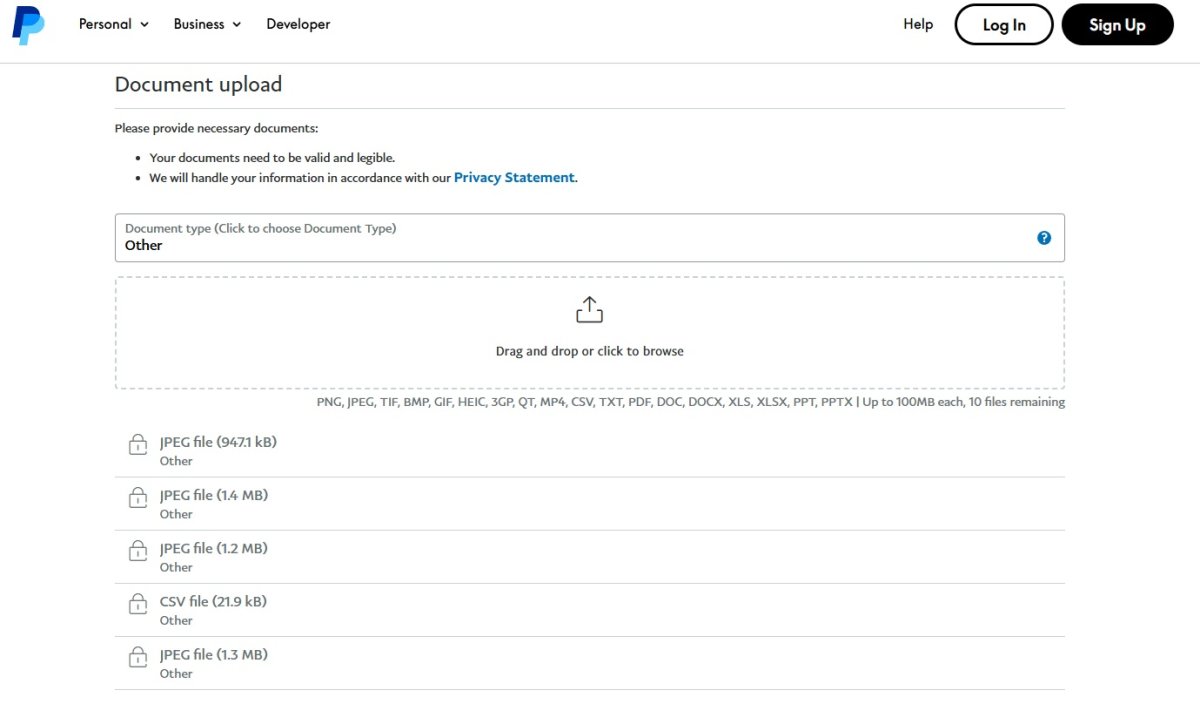Image resolution: width=1200 pixels, height=704 pixels.
Task: Open the document type help icon
Action: [x=1044, y=238]
